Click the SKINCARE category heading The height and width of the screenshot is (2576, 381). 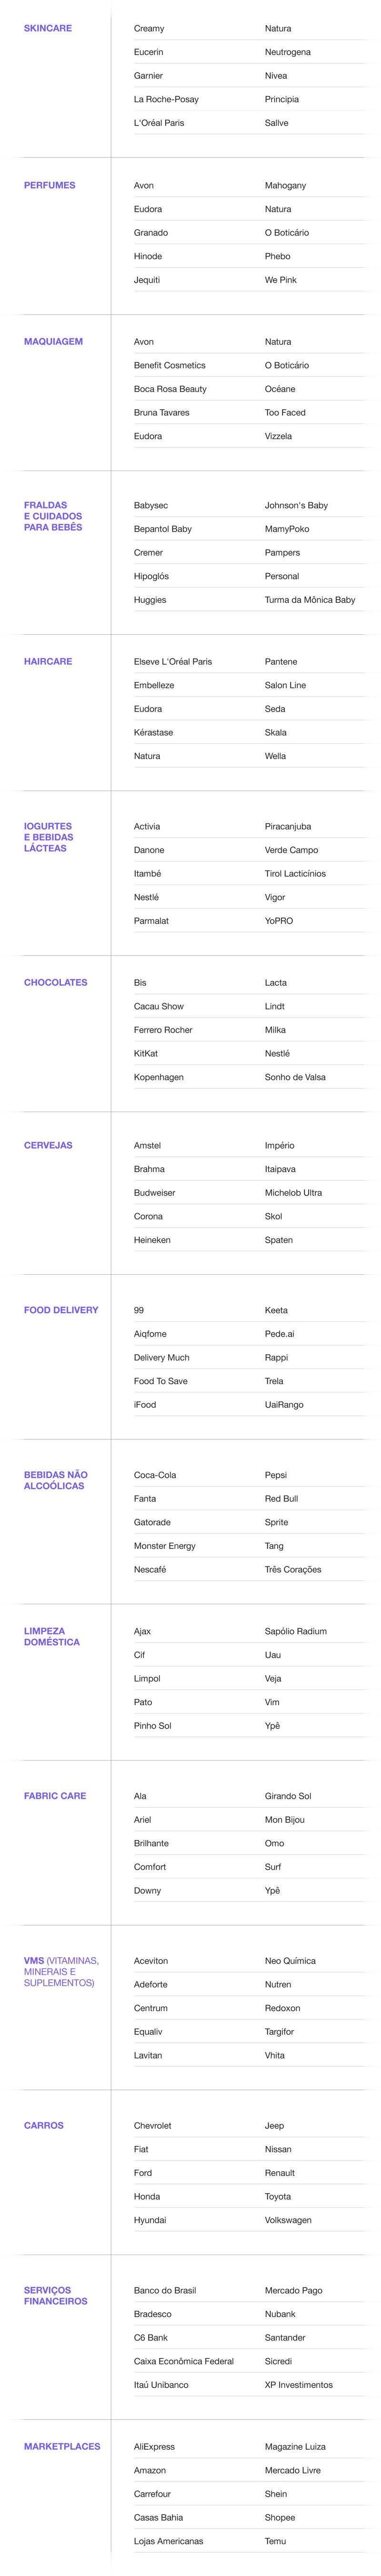click(x=48, y=28)
